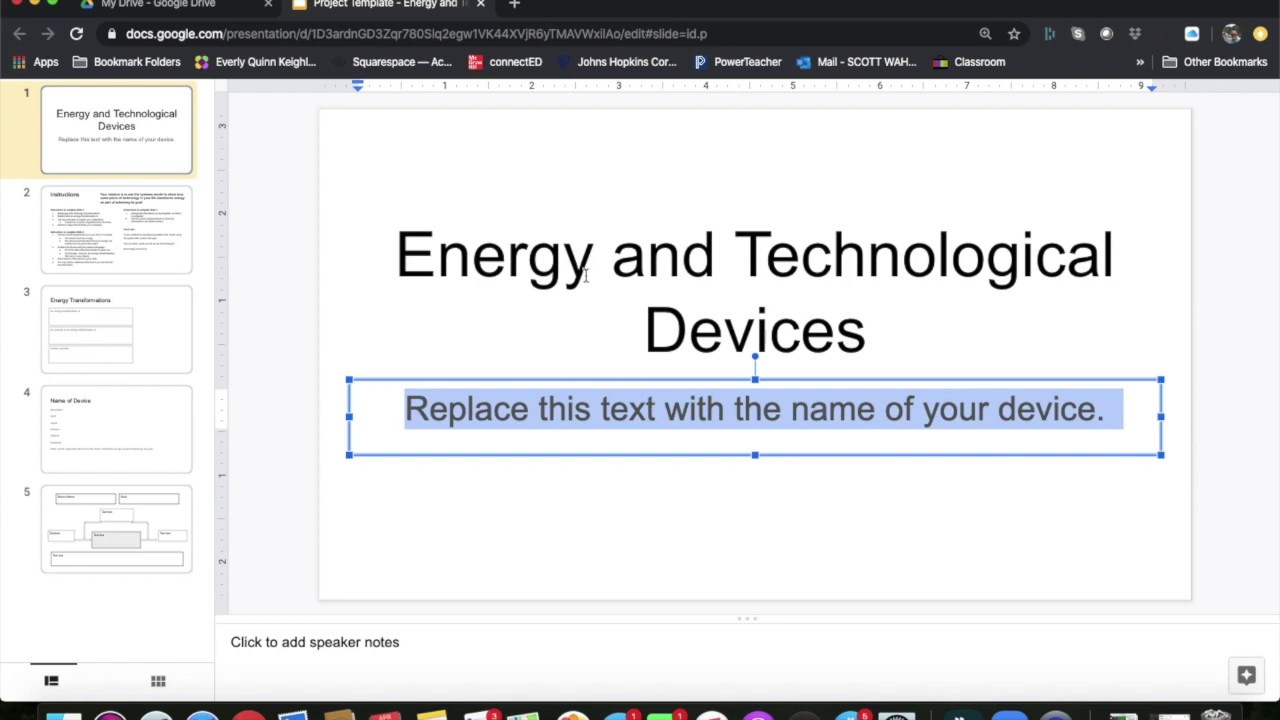
Task: Close the My Drive - Google Drive tab
Action: point(268,4)
